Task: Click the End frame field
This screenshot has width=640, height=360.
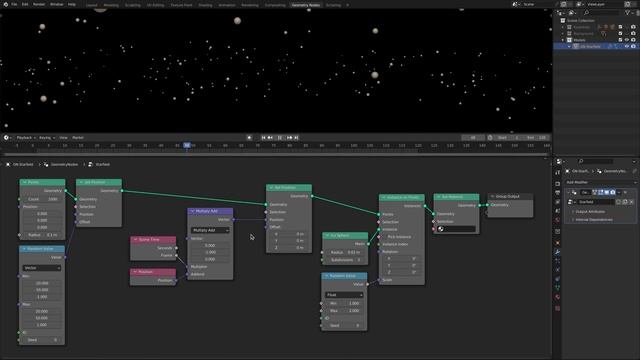Action: click(536, 138)
